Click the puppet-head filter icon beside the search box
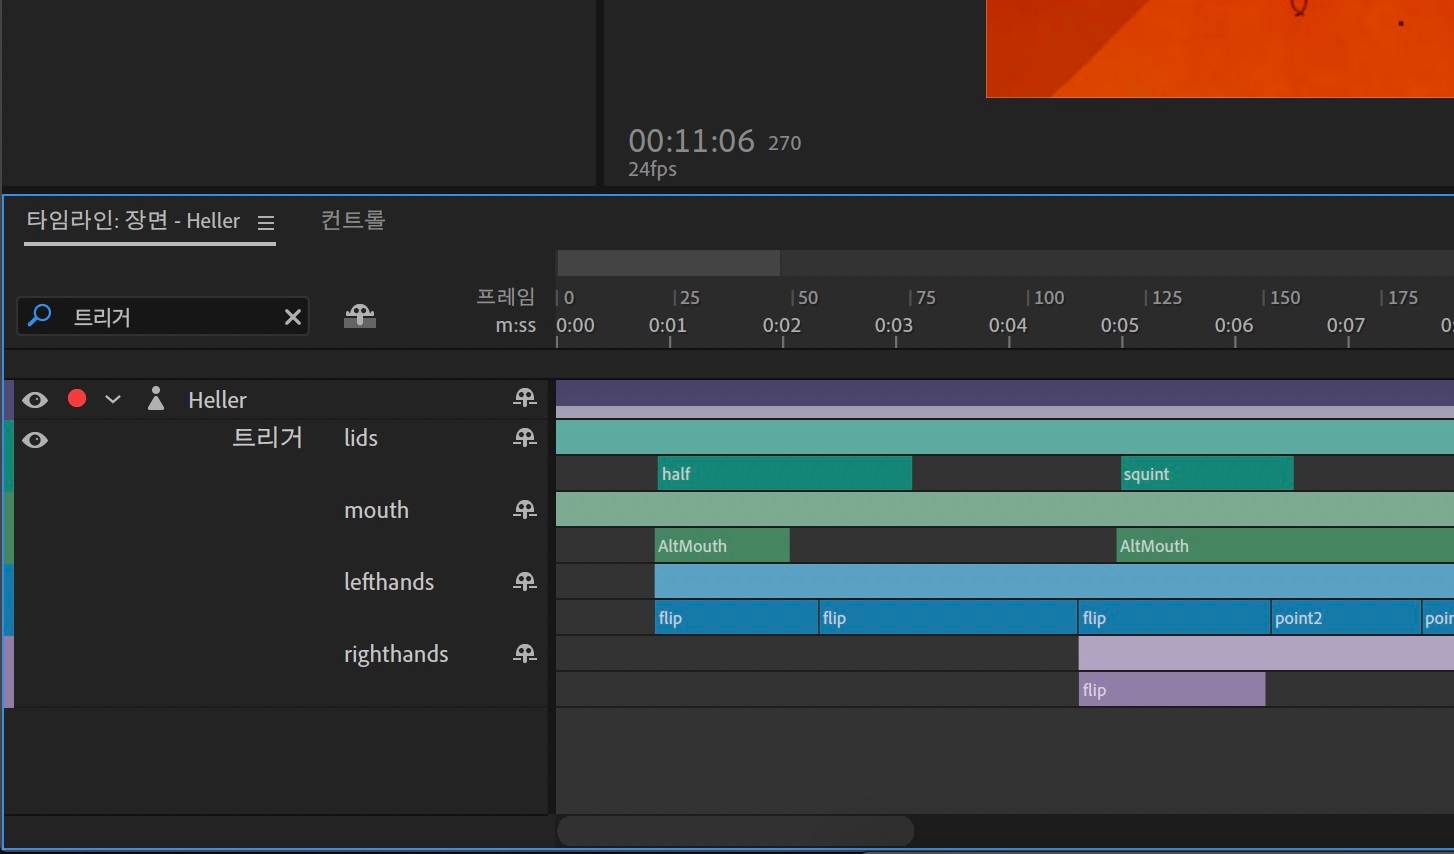This screenshot has width=1454, height=854. [x=360, y=316]
